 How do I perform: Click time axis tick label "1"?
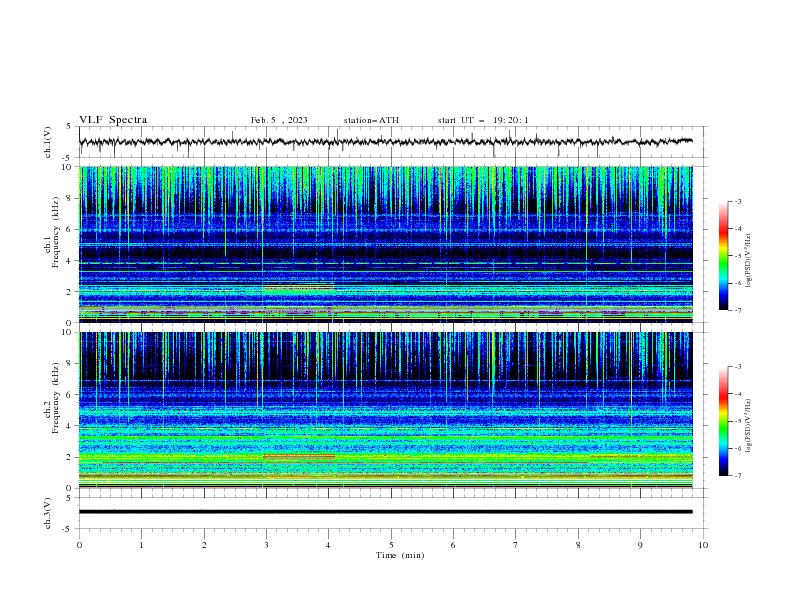[141, 545]
